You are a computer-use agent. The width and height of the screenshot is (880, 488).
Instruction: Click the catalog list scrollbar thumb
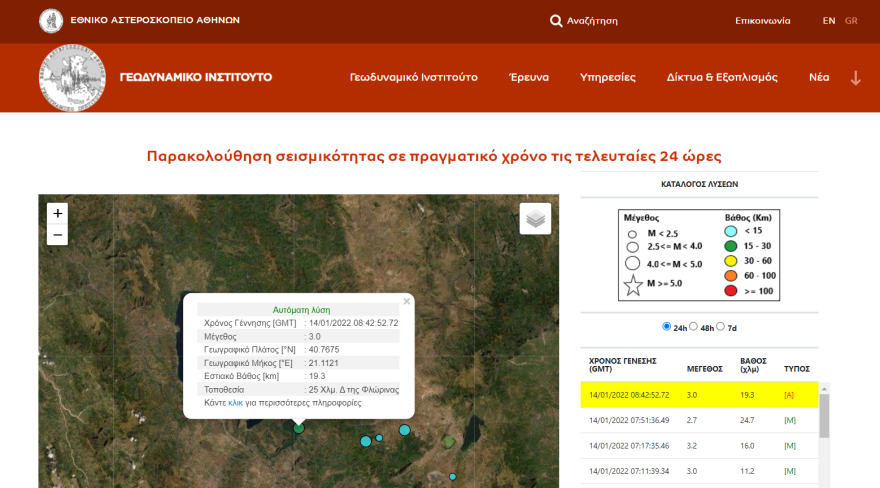tap(824, 416)
